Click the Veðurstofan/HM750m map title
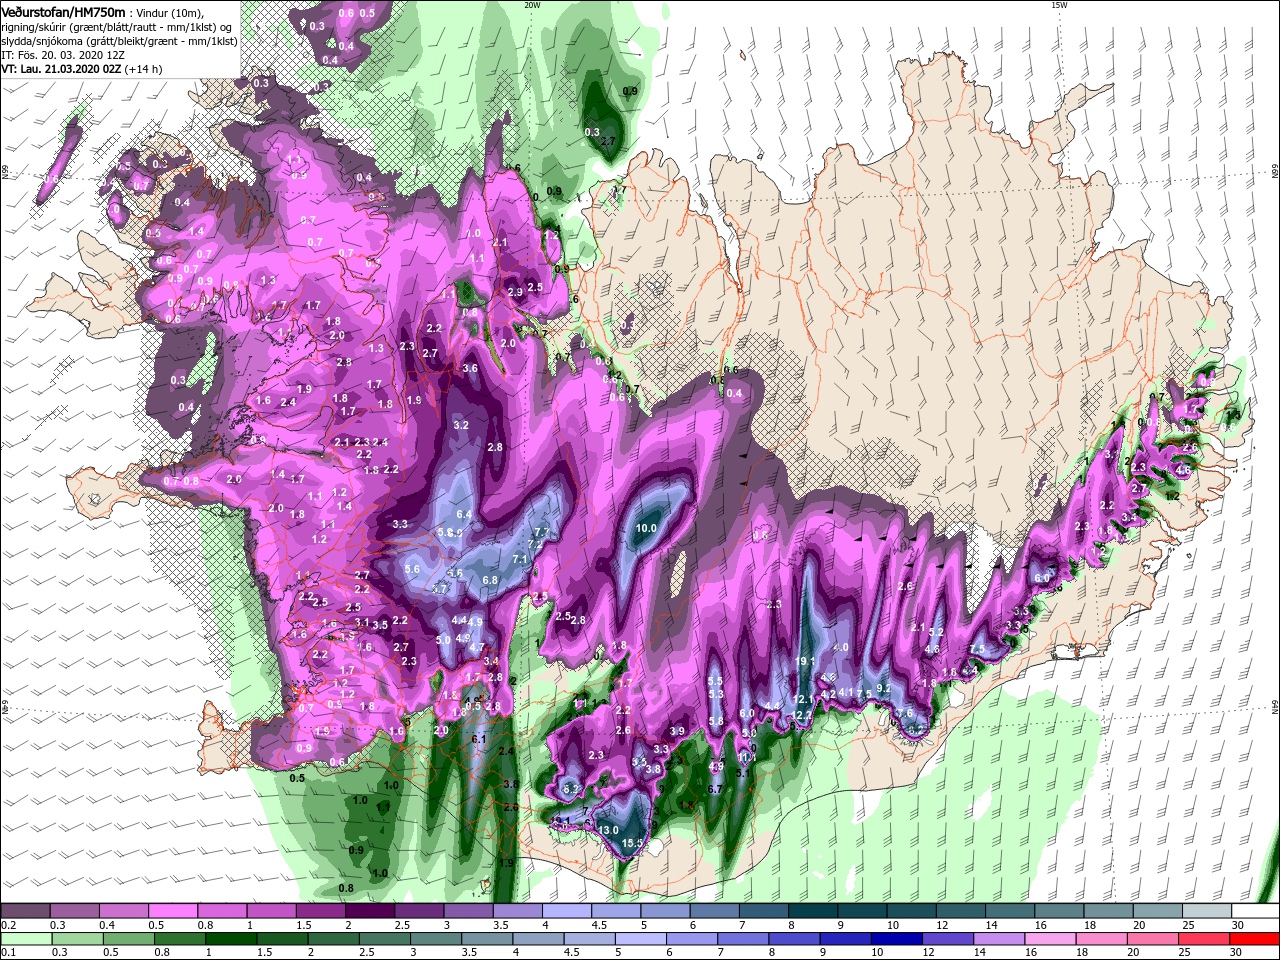 coord(63,11)
